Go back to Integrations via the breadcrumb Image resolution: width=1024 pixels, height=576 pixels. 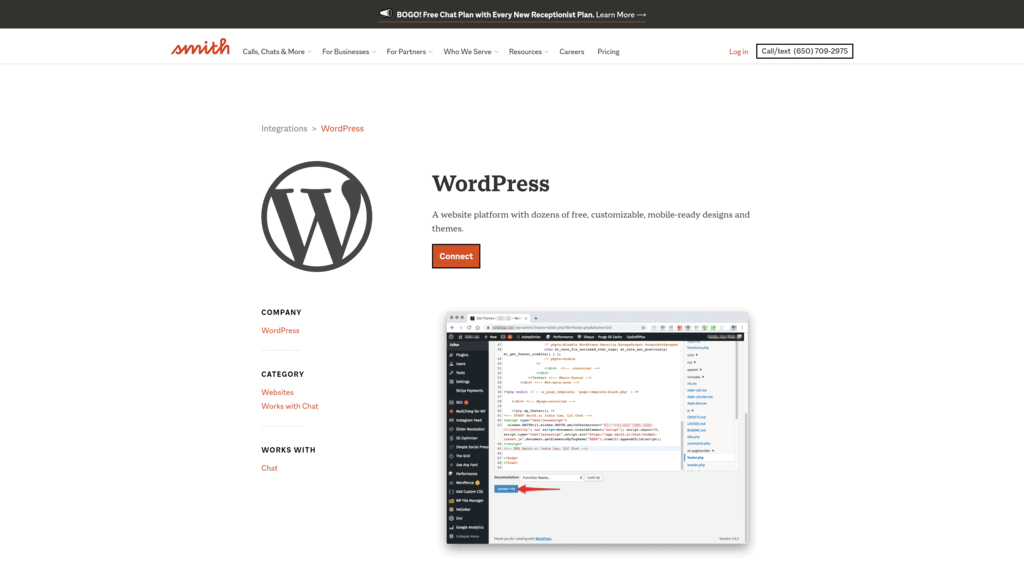(284, 129)
